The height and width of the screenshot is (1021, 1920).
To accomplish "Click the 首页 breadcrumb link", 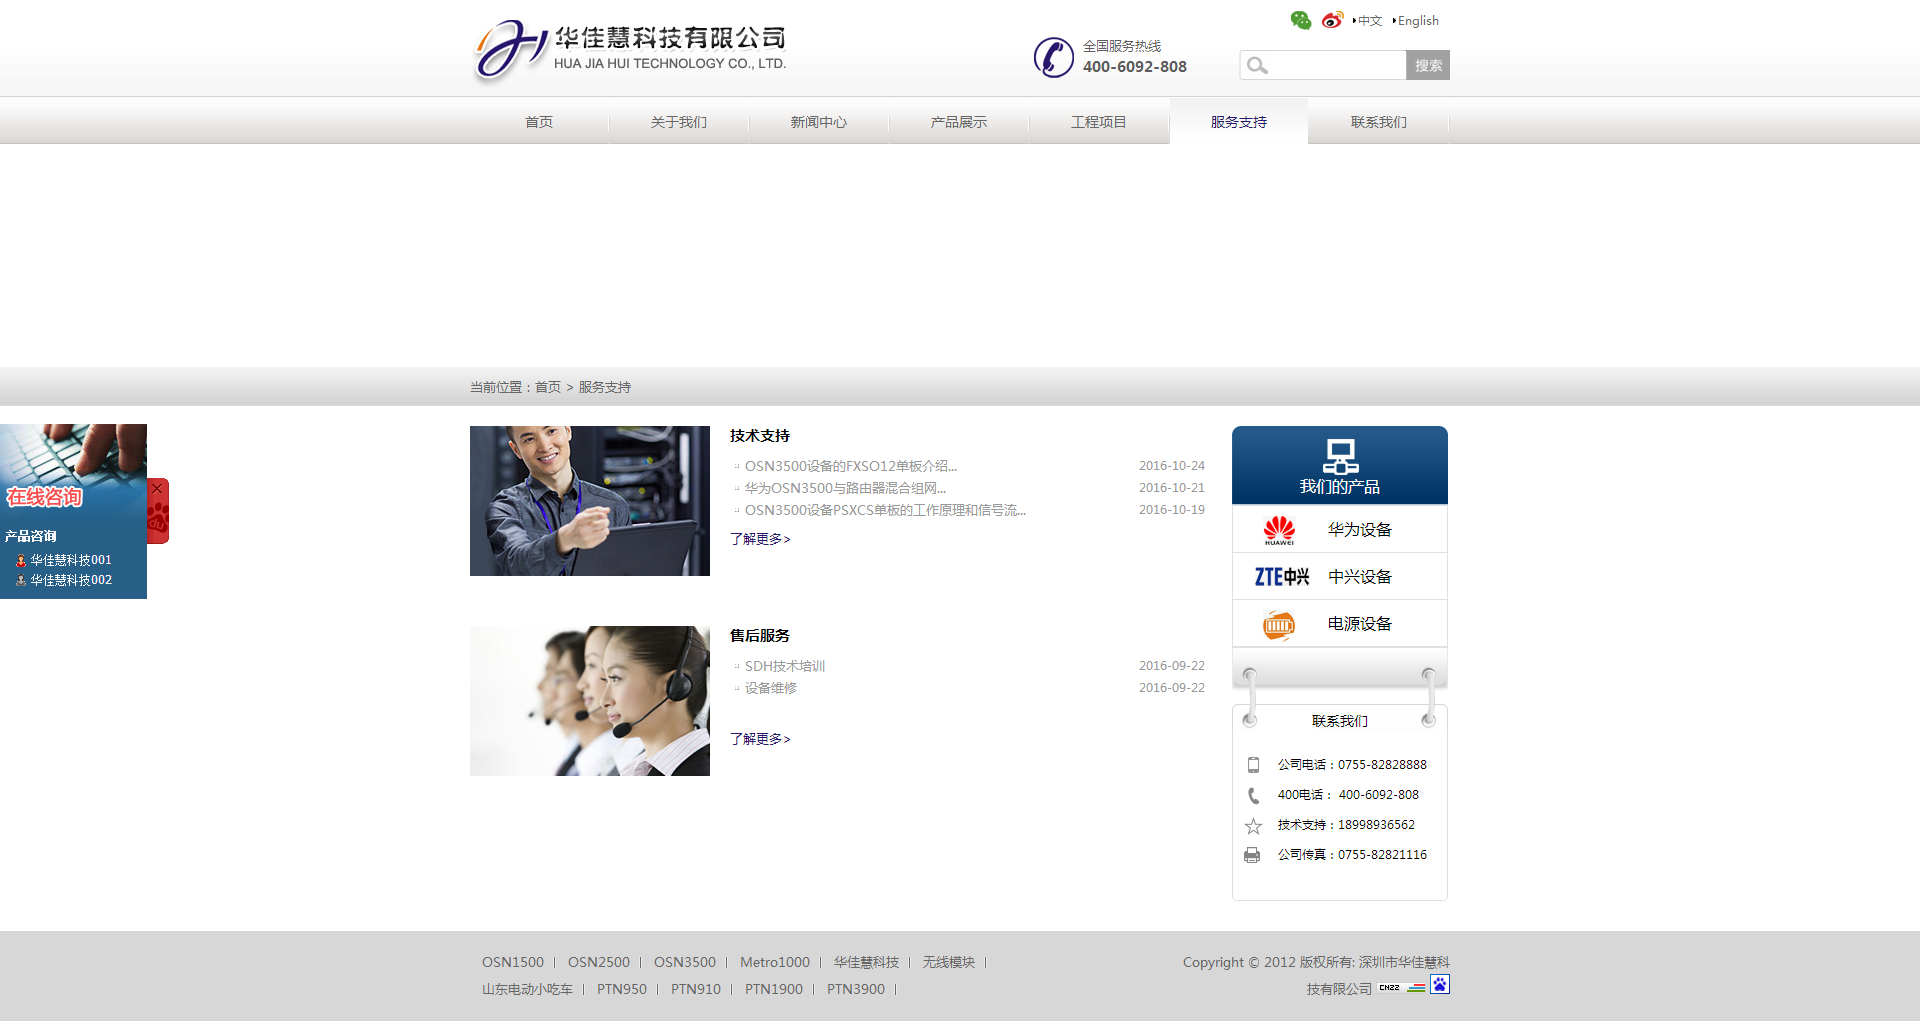I will point(548,387).
